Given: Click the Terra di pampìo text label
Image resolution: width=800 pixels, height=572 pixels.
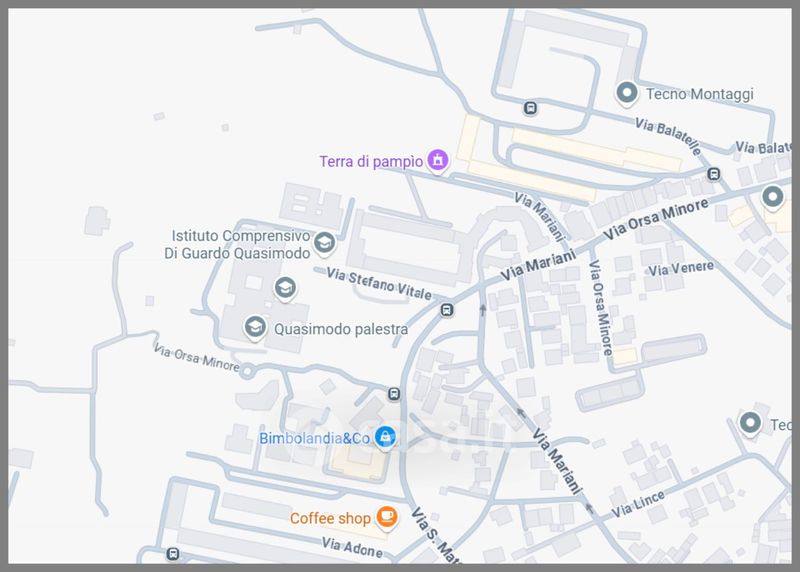Looking at the screenshot, I should (371, 162).
